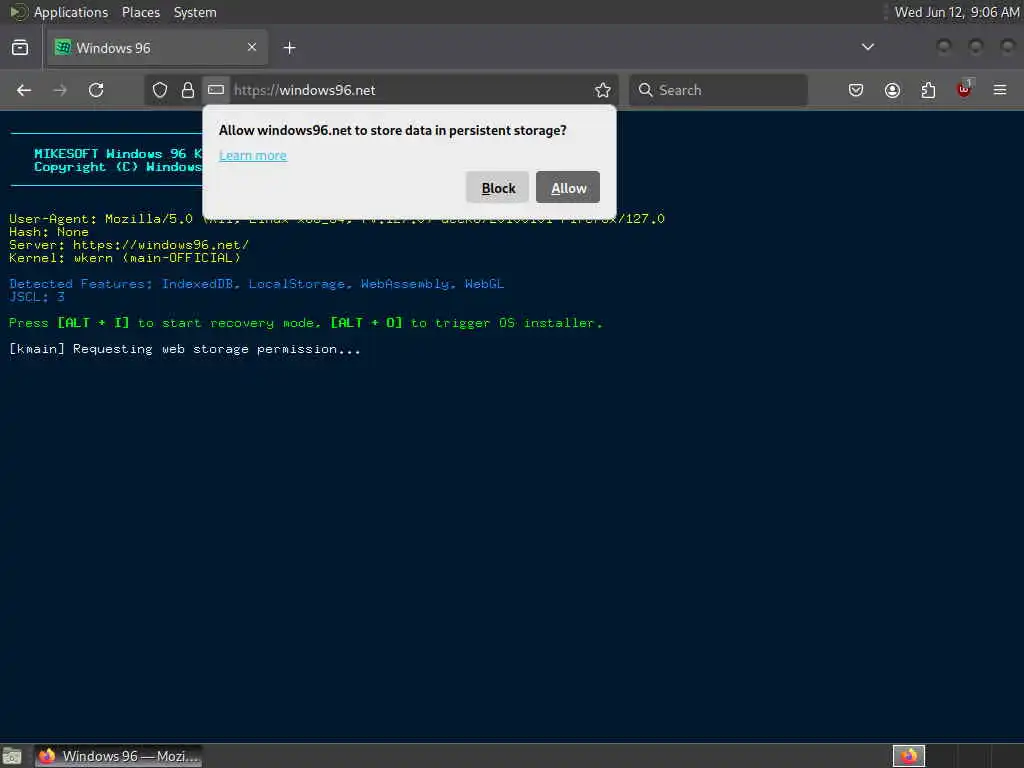
Task: Go back to previous page
Action: coord(24,90)
